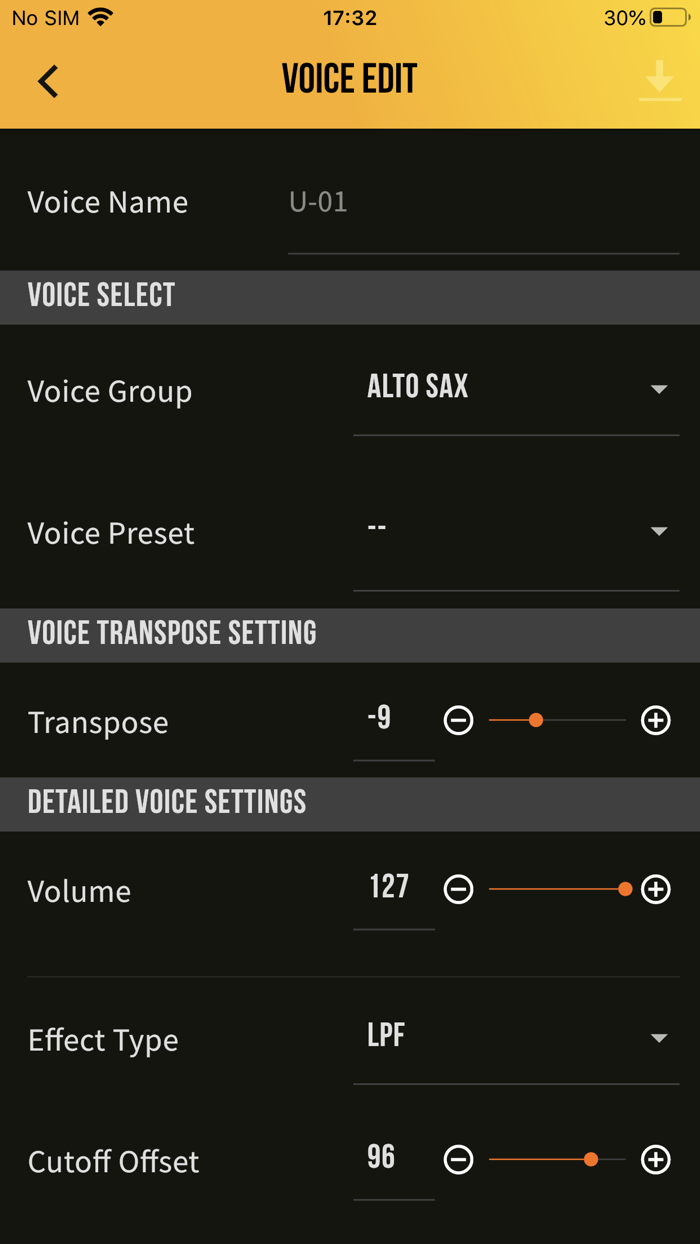Tap the Voice Name field showing U-01
Viewport: 700px width, 1244px height.
click(x=483, y=202)
